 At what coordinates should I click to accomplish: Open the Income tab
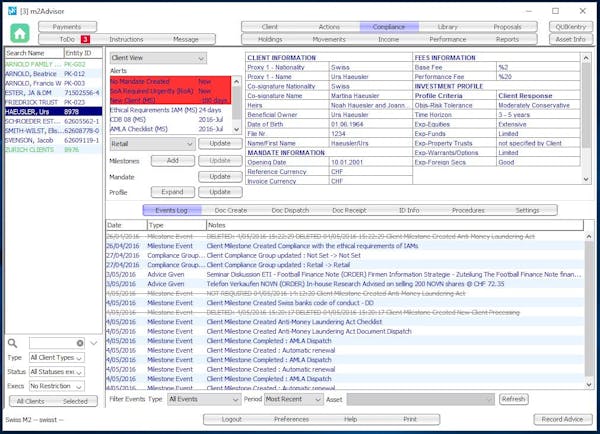[389, 39]
